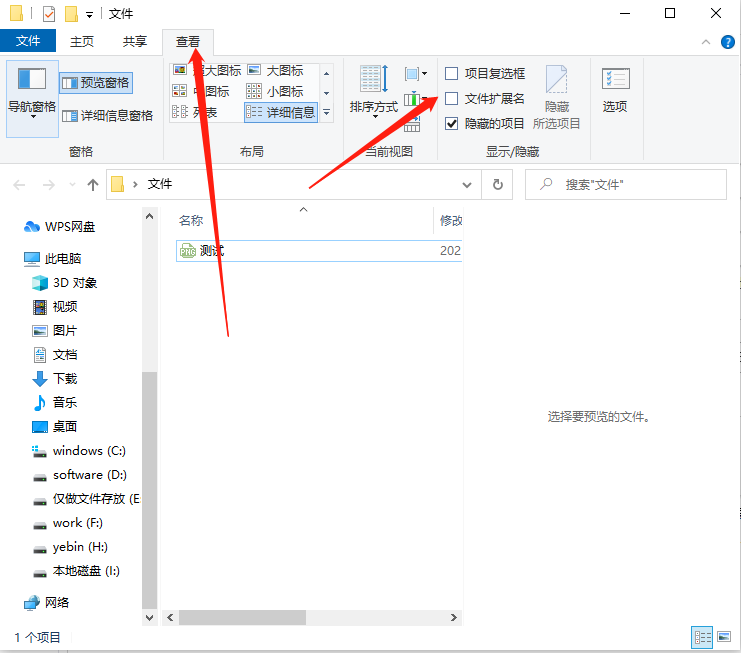This screenshot has height=653, width=741.
Task: Expand address bar history dropdown
Action: coord(467,185)
